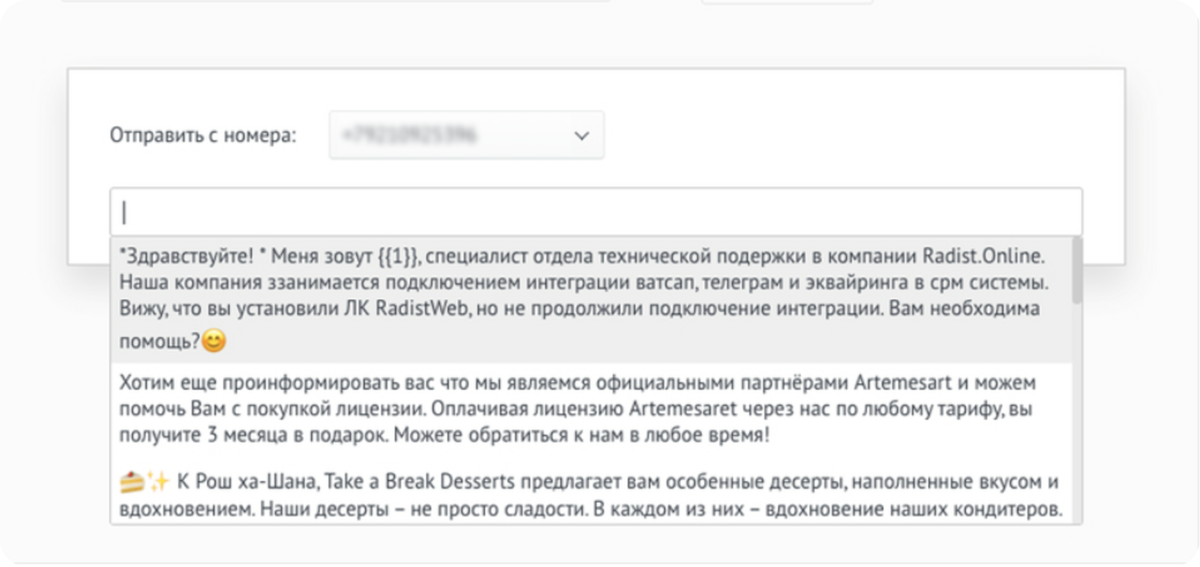Image resolution: width=1200 pixels, height=567 pixels.
Task: Click the empty template search input field
Action: click(596, 212)
